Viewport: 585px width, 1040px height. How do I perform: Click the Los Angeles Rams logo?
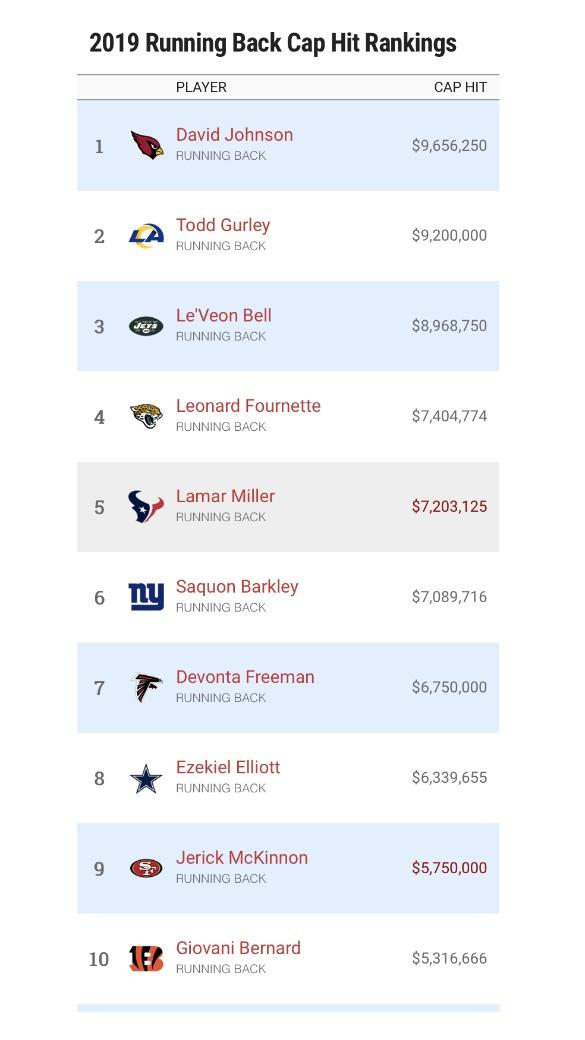[147, 235]
